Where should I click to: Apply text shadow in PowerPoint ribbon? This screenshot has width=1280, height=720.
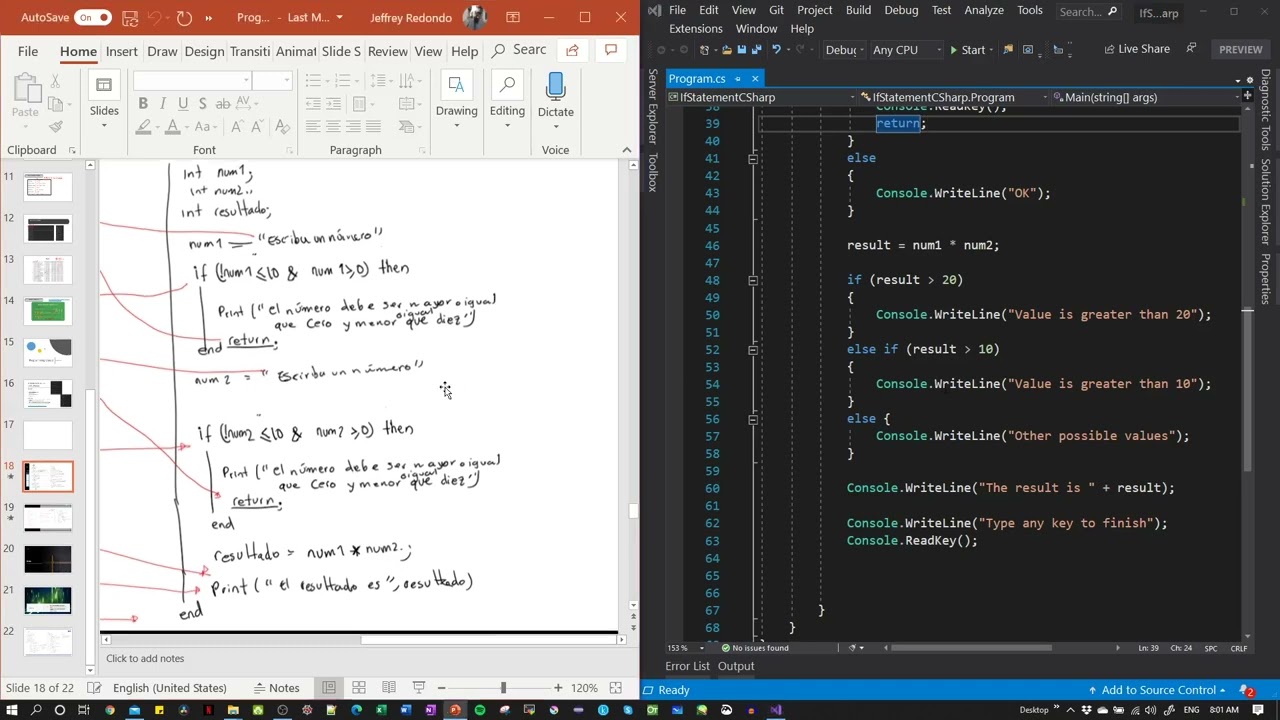pos(203,104)
